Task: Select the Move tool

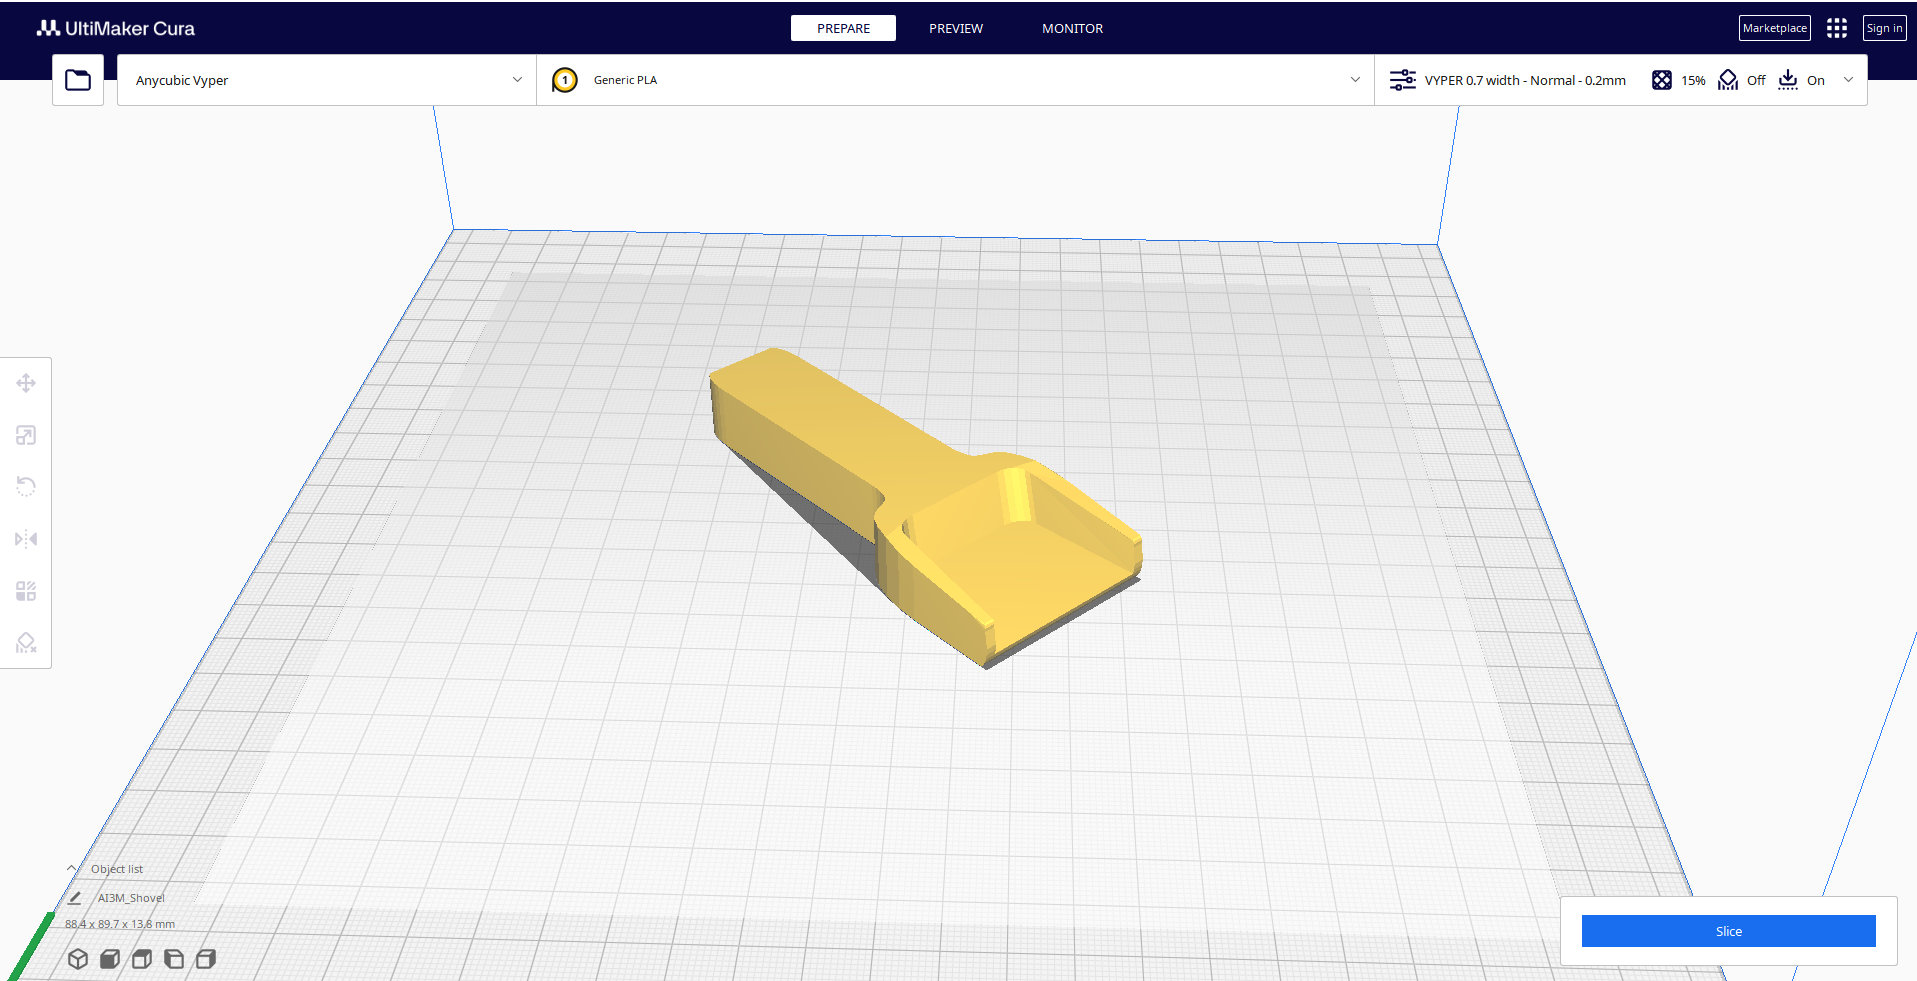Action: click(26, 383)
